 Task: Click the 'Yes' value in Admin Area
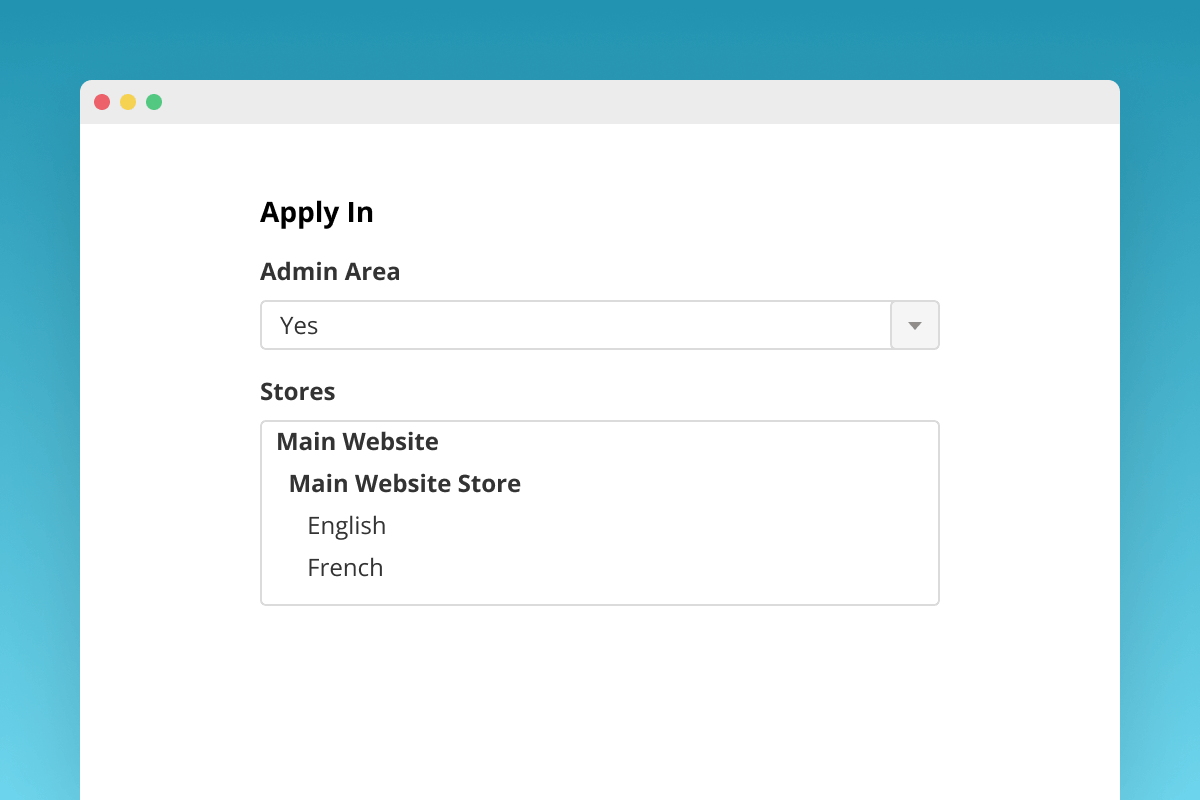tap(299, 326)
